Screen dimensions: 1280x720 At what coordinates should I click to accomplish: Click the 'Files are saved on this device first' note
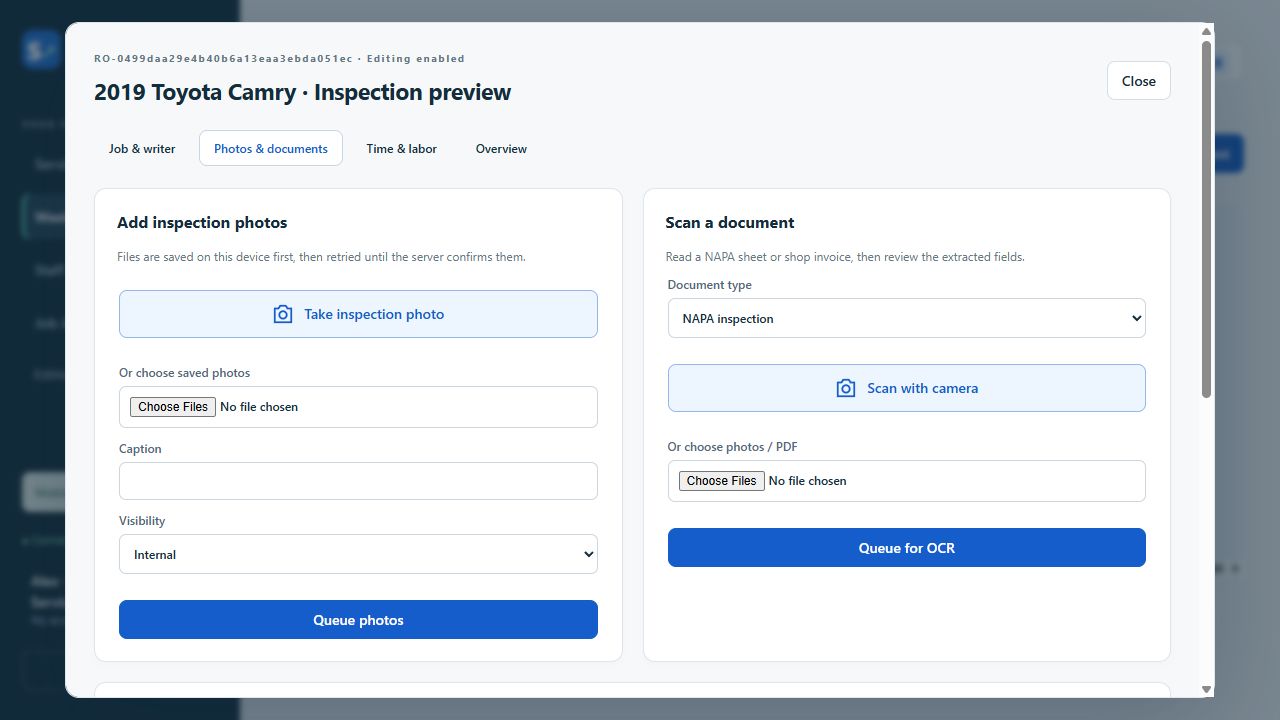[x=321, y=257]
